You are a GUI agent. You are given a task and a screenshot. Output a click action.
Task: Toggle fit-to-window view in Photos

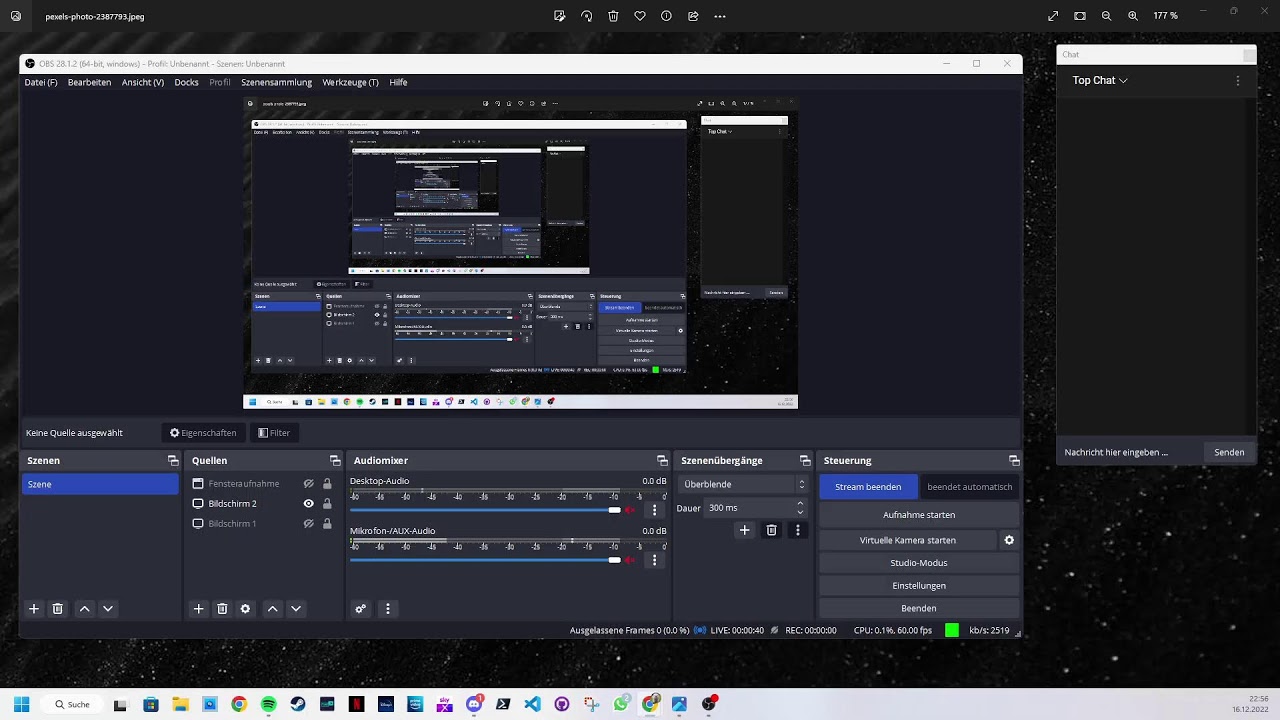pyautogui.click(x=1080, y=16)
